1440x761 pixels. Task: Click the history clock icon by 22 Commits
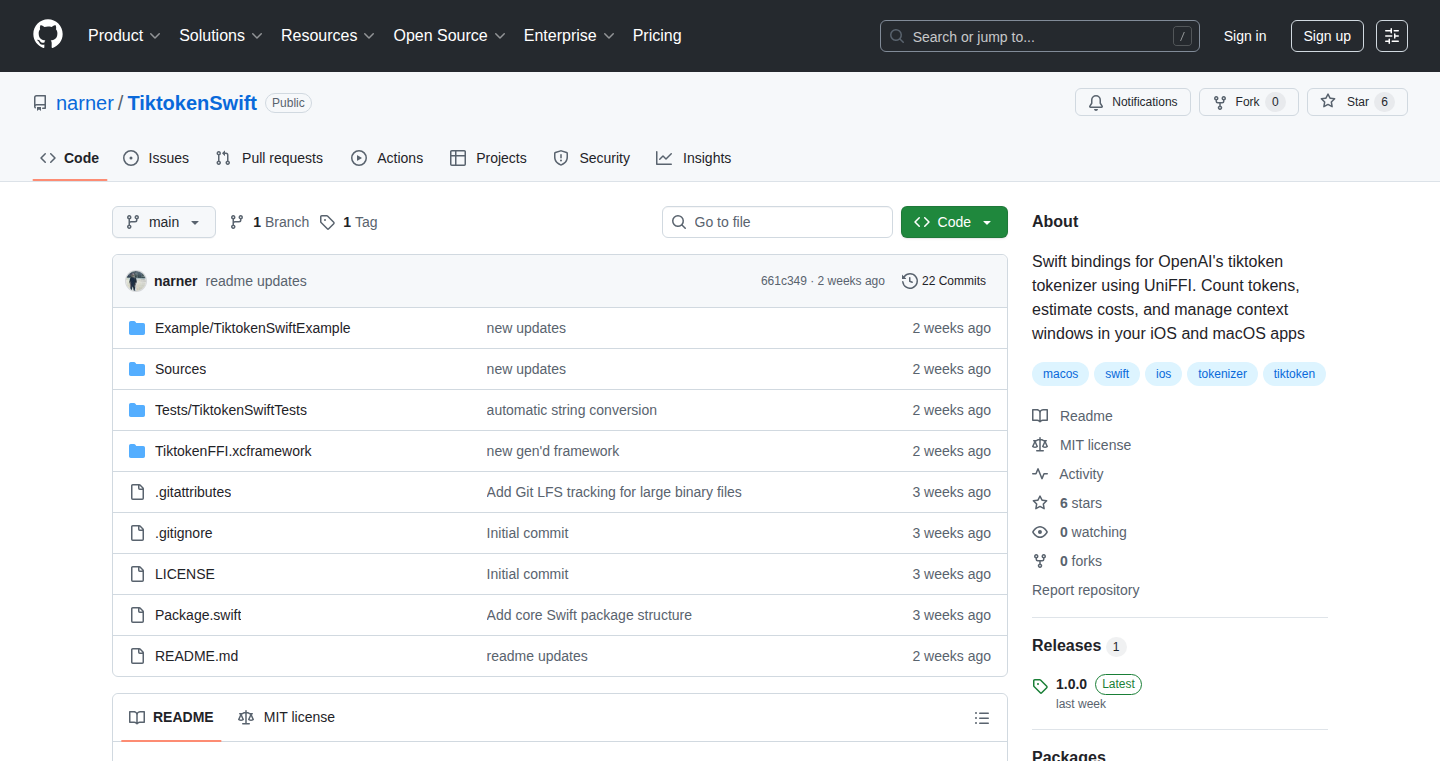coord(909,281)
